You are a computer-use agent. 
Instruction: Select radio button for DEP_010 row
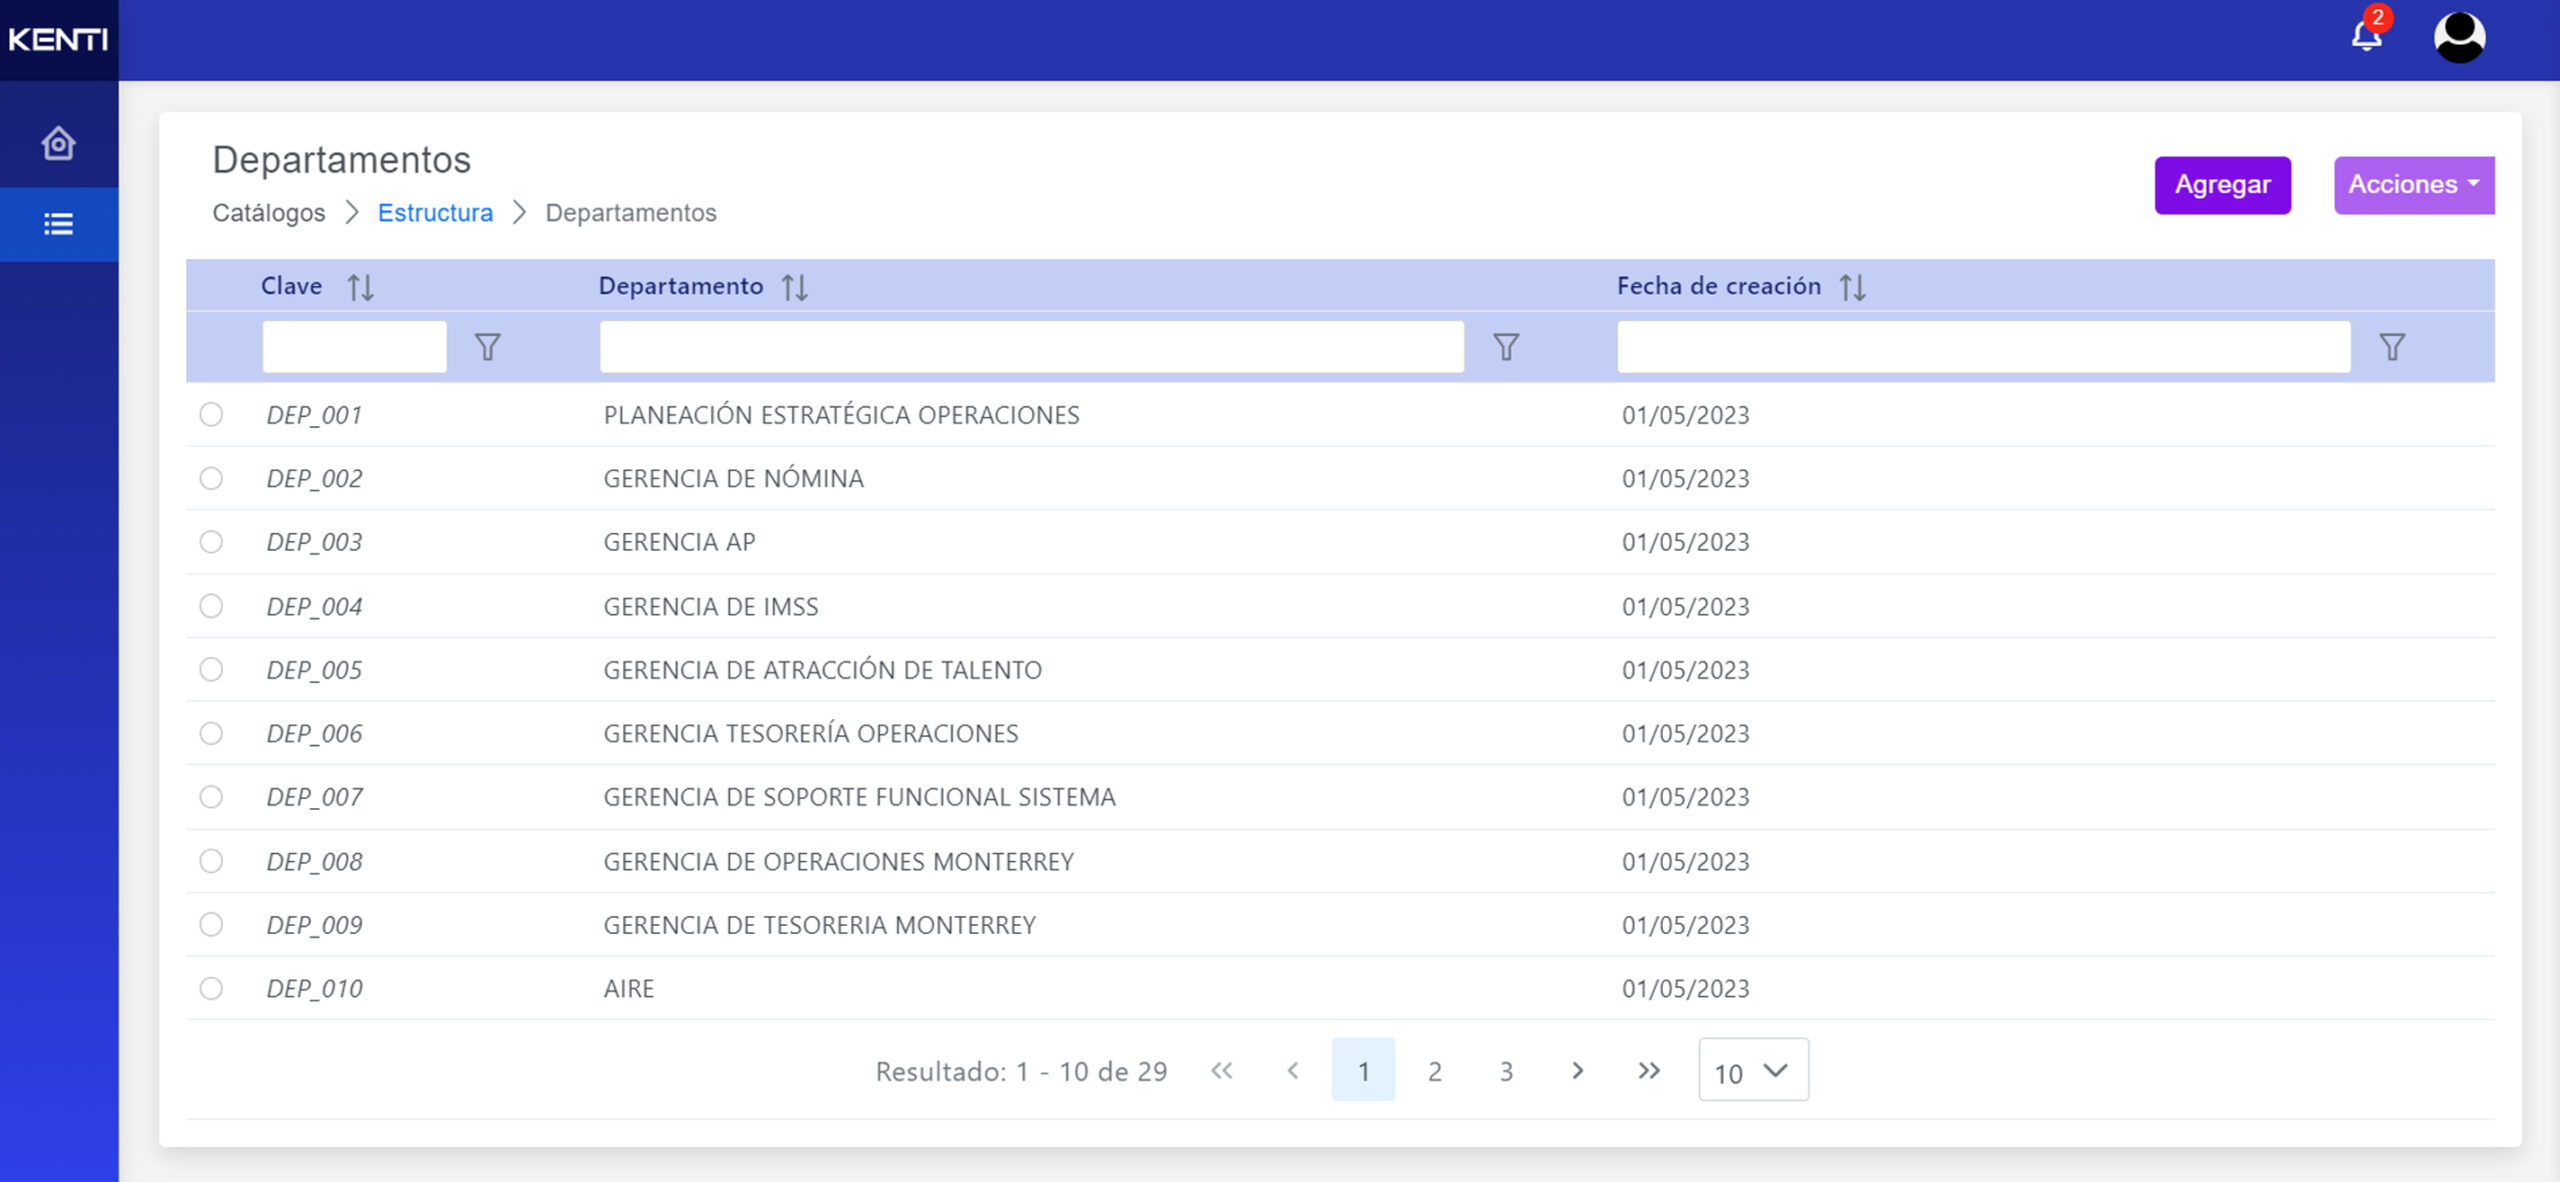pos(211,988)
